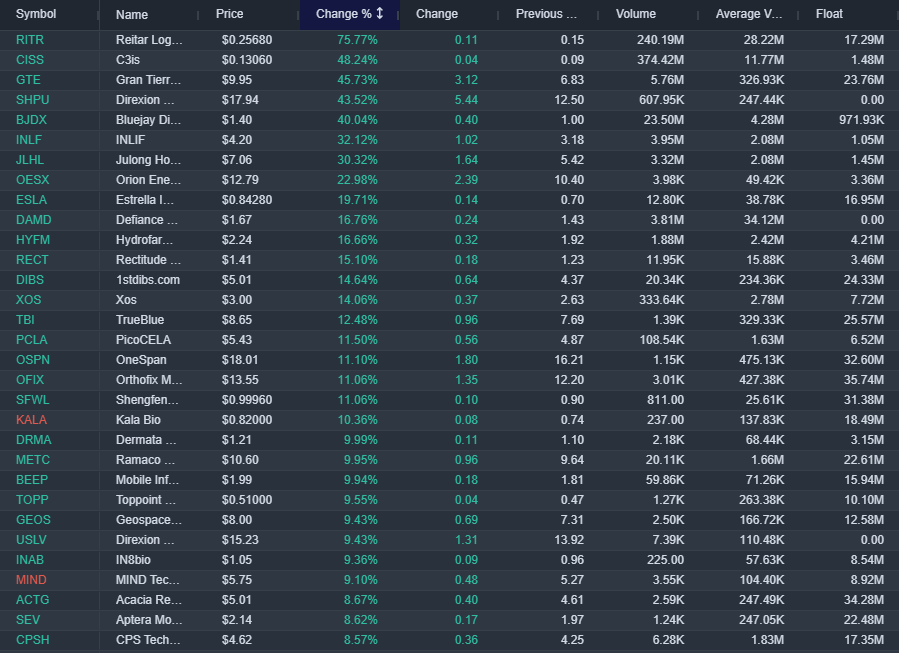Toggle sort arrow icon on Change % column
The image size is (899, 653).
[x=380, y=13]
